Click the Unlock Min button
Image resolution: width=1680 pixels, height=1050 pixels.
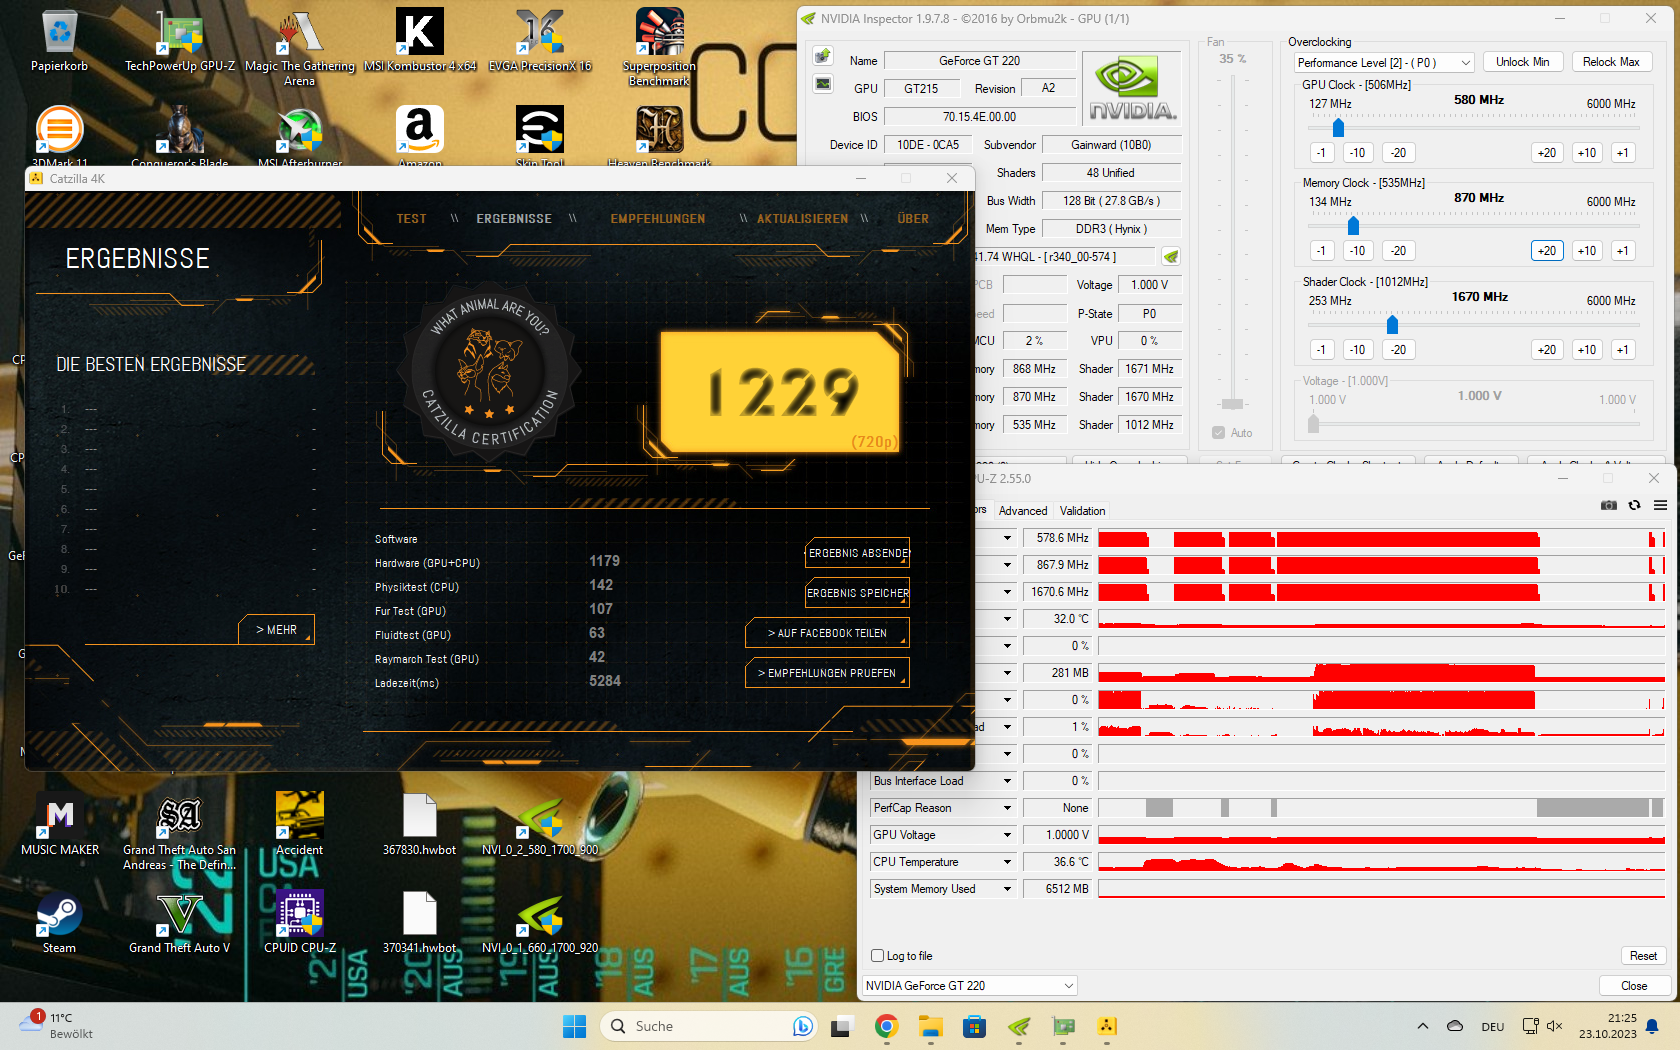1522,62
